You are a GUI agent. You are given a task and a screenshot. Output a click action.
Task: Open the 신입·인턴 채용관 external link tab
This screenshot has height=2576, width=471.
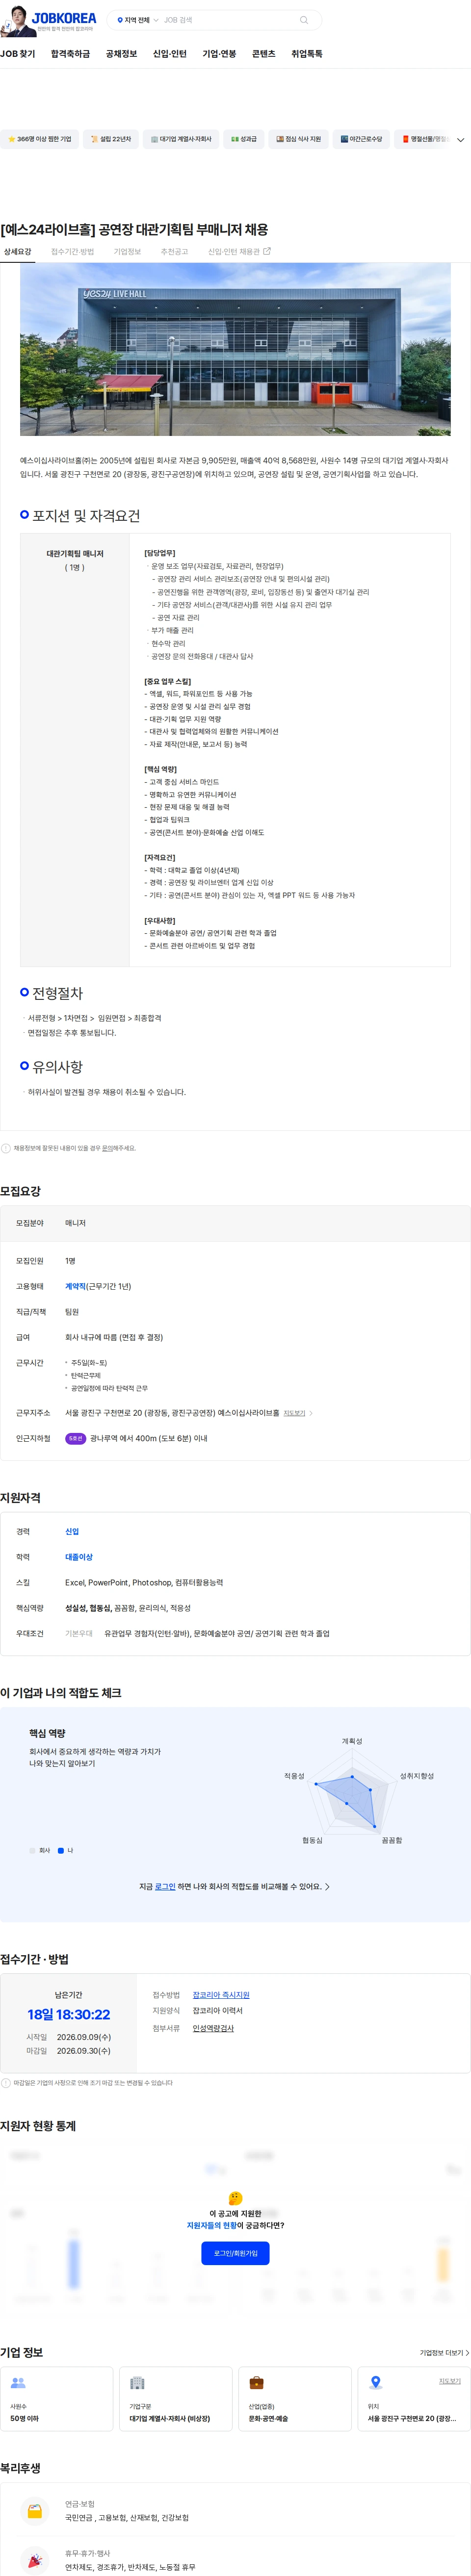tap(239, 252)
